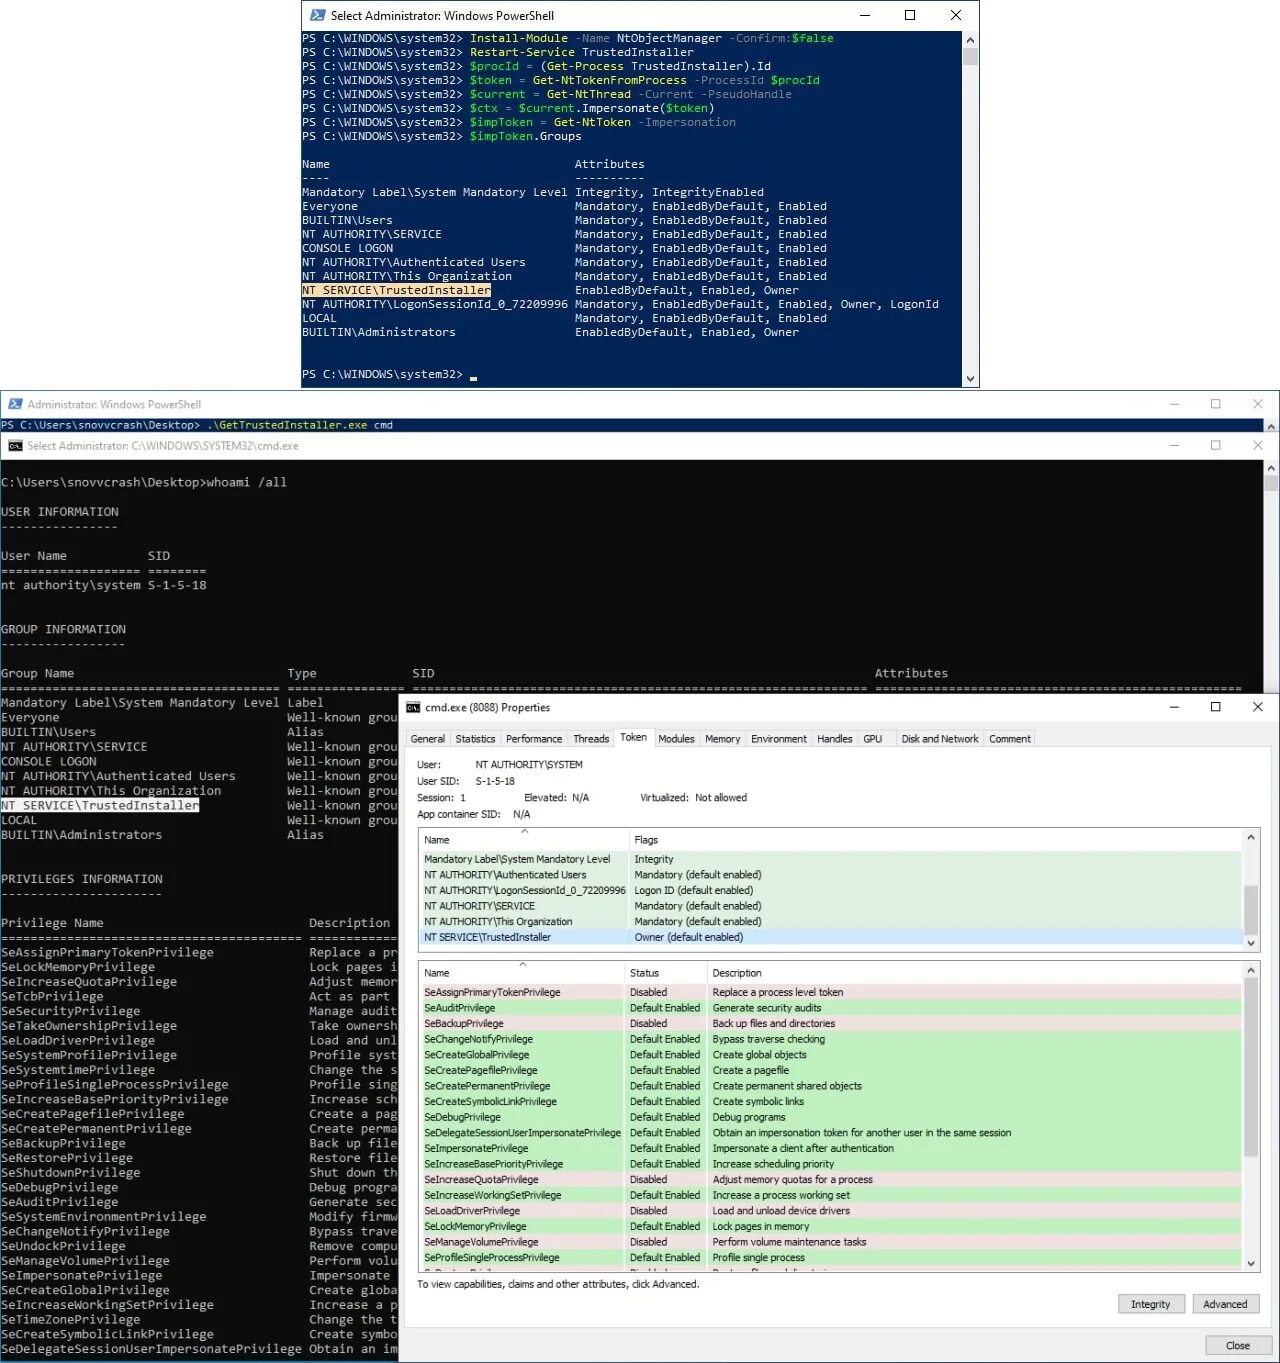Screen dimensions: 1280x1363
Task: Open the GPU tab
Action: click(x=873, y=739)
